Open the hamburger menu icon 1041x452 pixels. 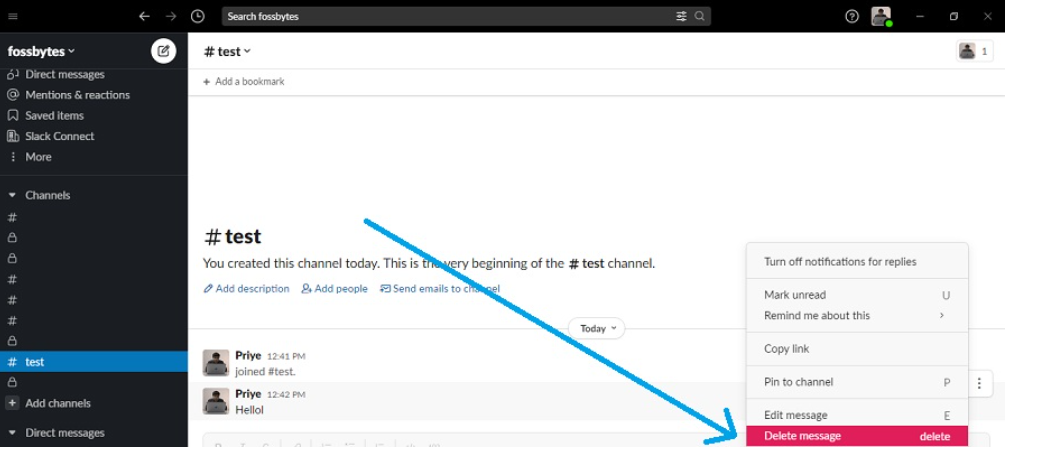tap(13, 16)
